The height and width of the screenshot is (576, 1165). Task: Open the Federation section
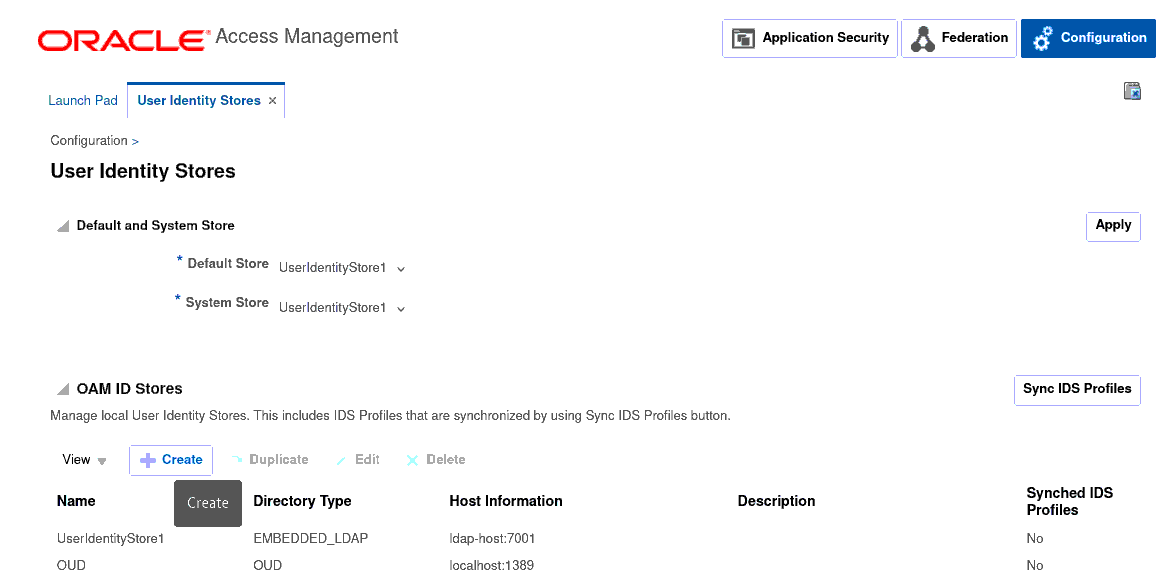click(x=958, y=39)
